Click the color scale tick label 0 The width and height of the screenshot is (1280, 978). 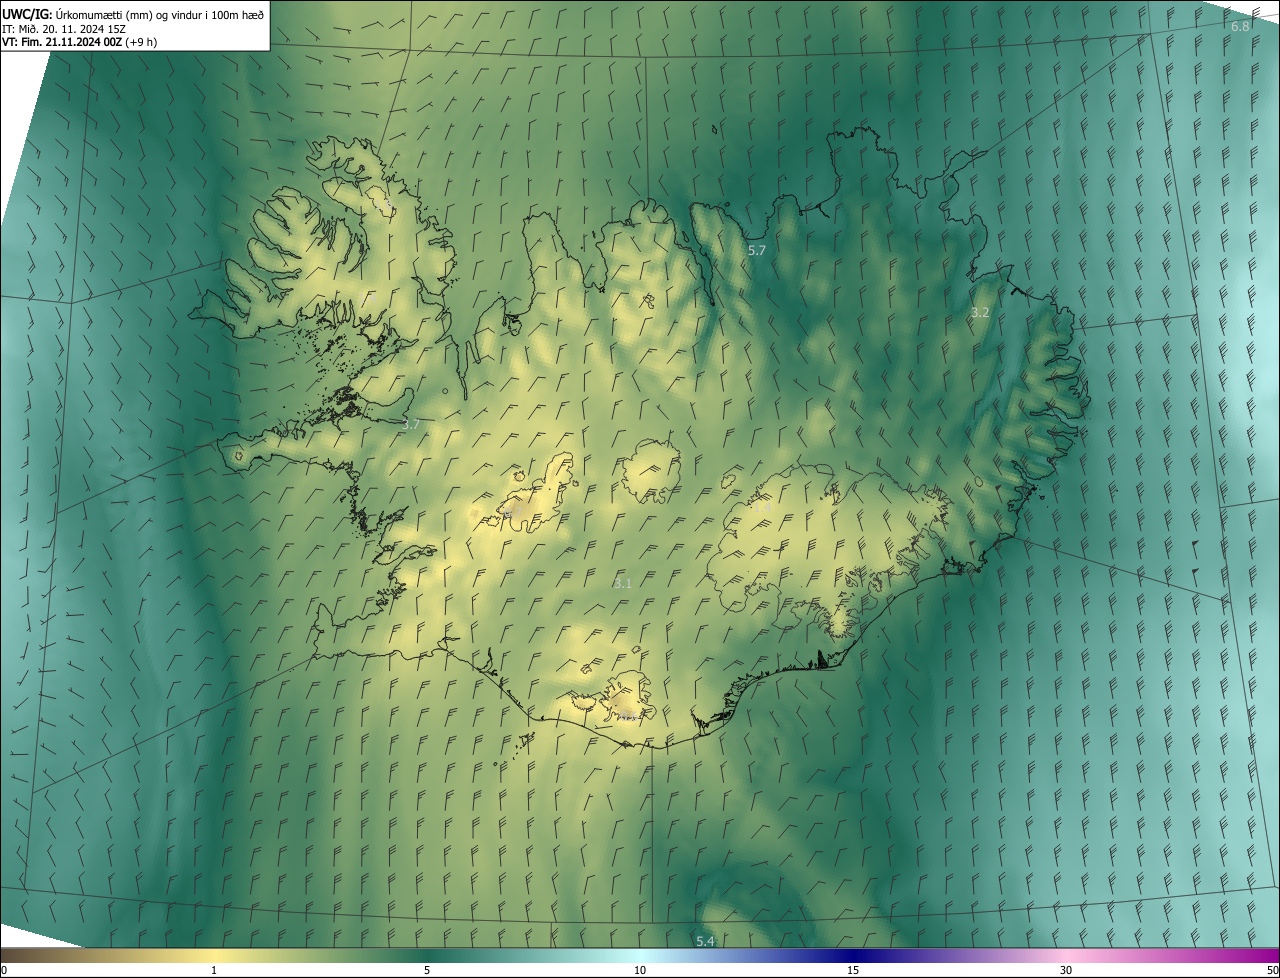(4, 970)
